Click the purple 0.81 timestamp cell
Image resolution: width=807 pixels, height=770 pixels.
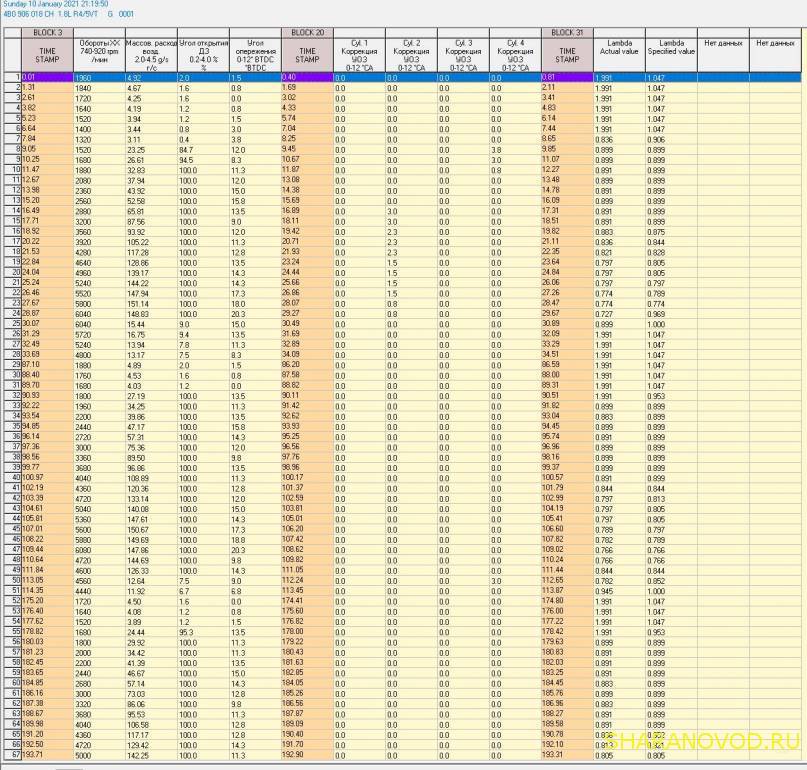pyautogui.click(x=566, y=77)
